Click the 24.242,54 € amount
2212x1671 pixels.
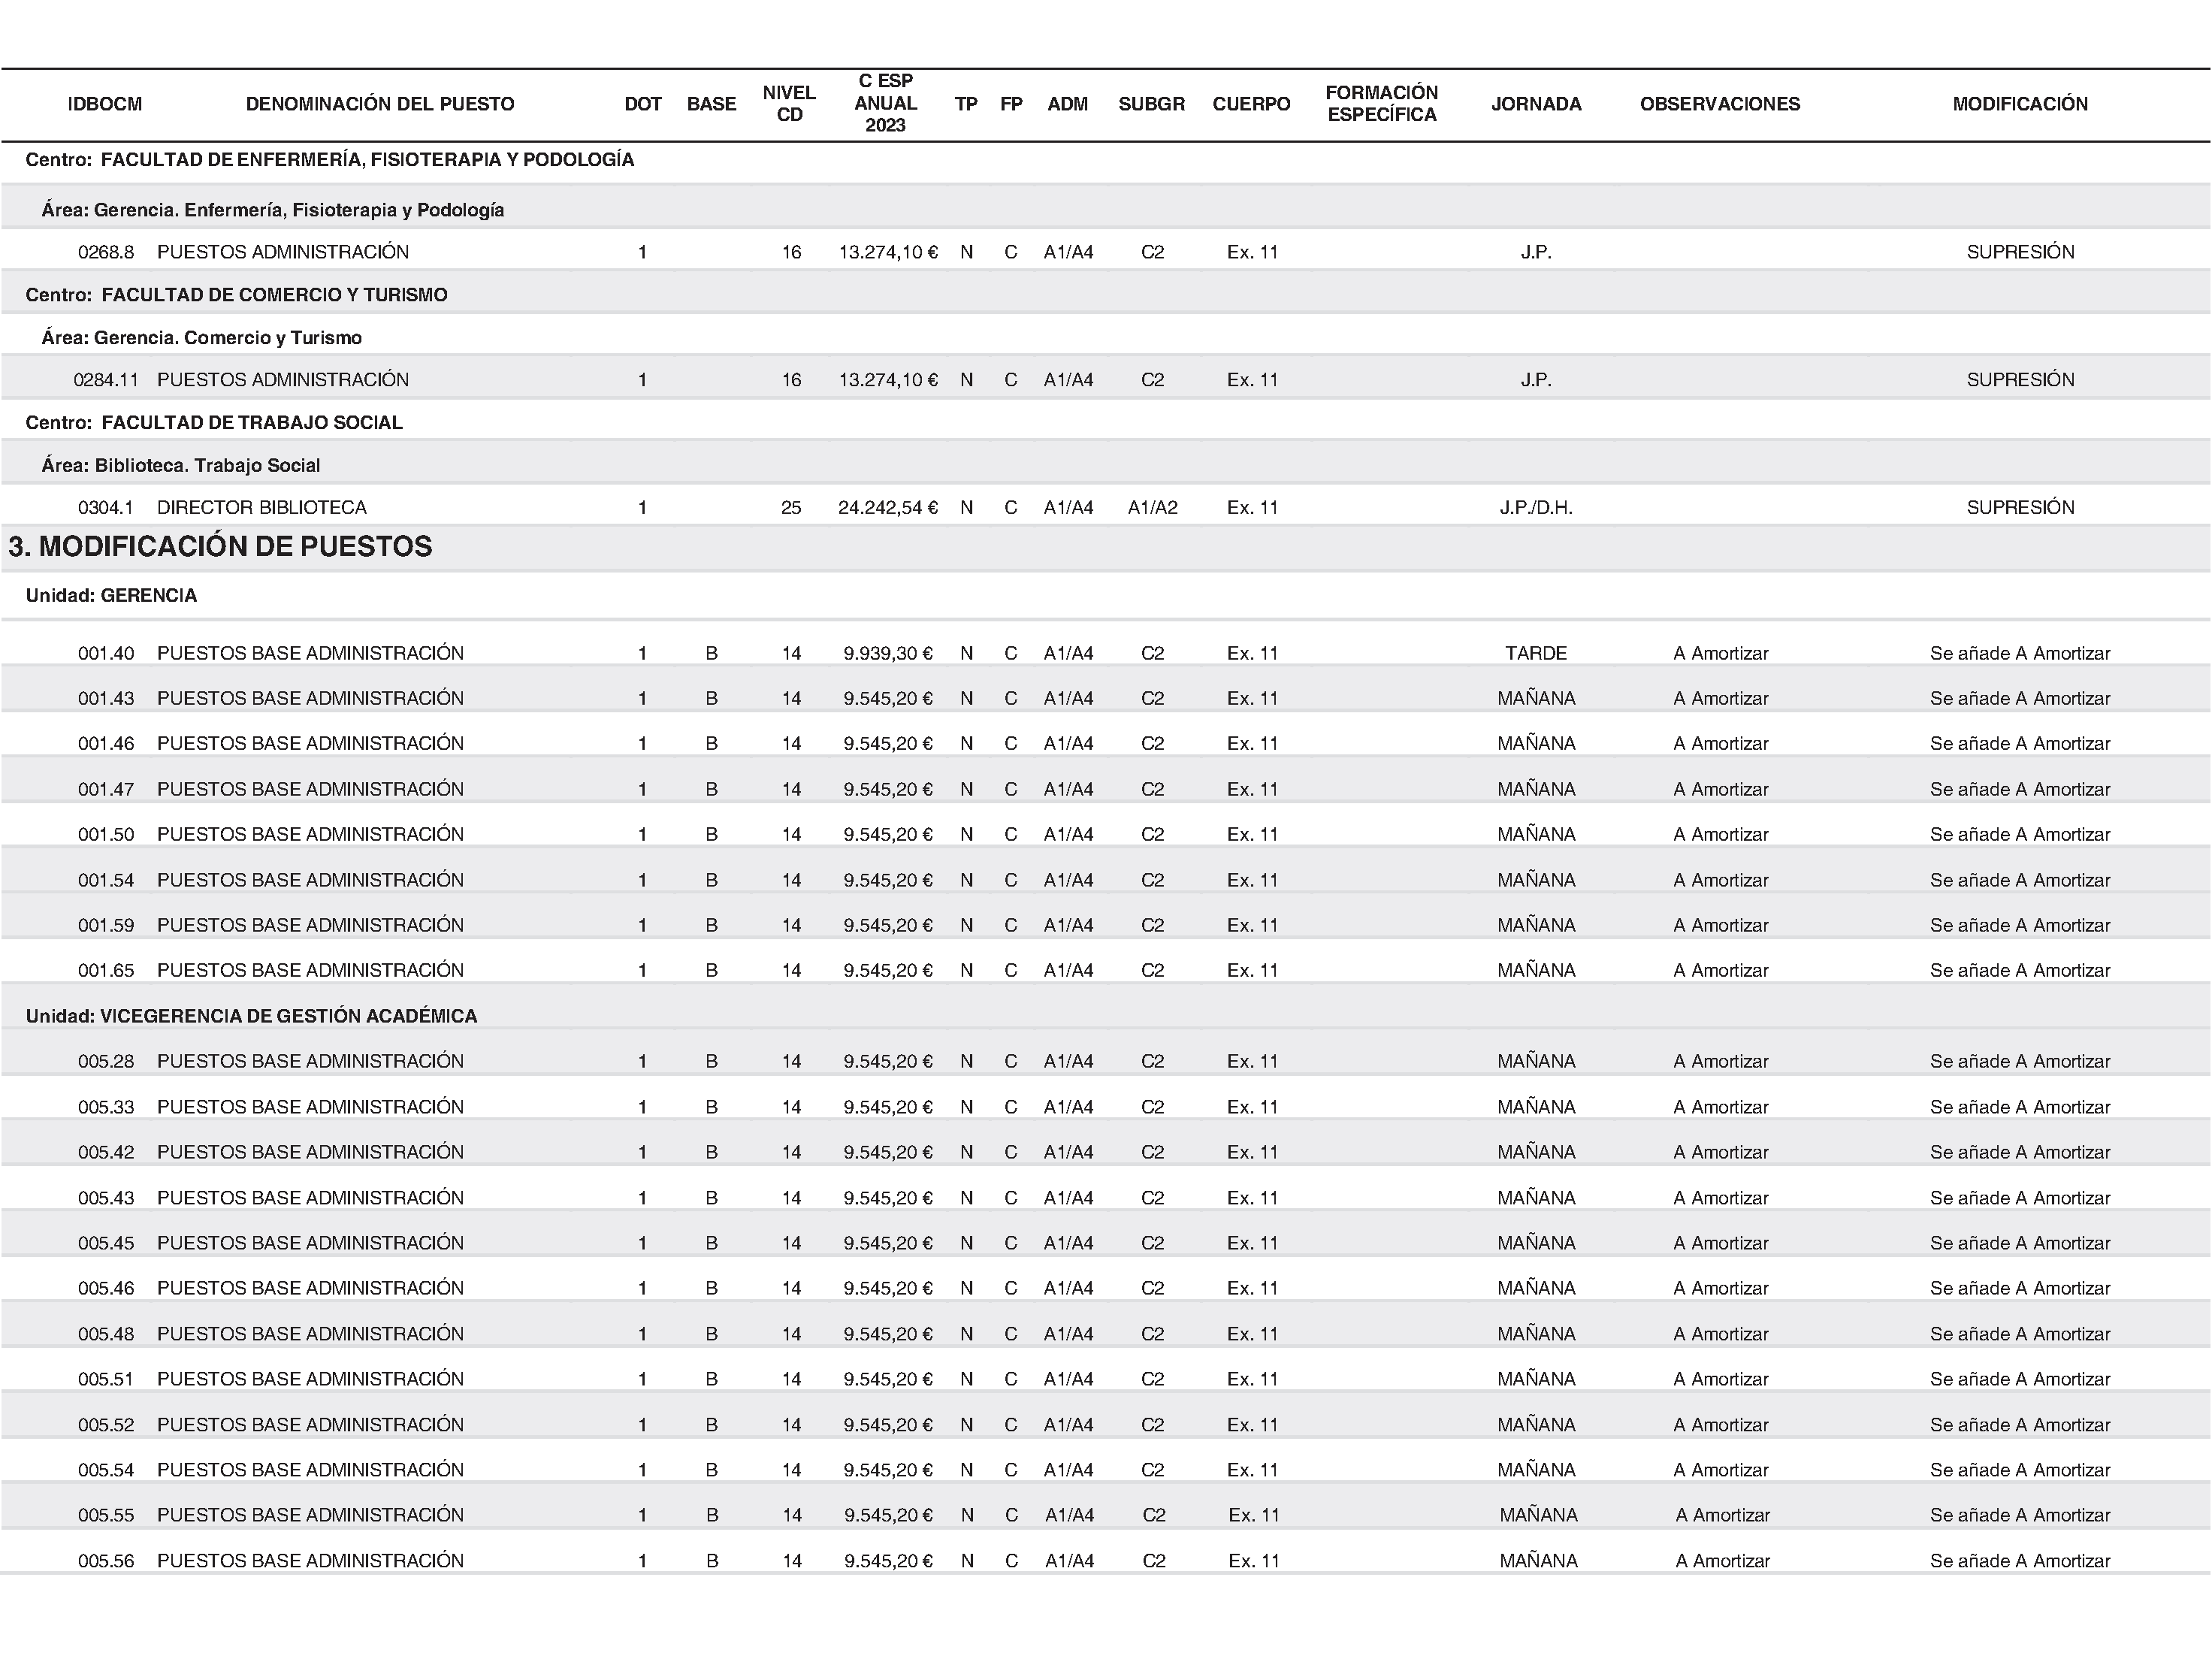pos(888,508)
